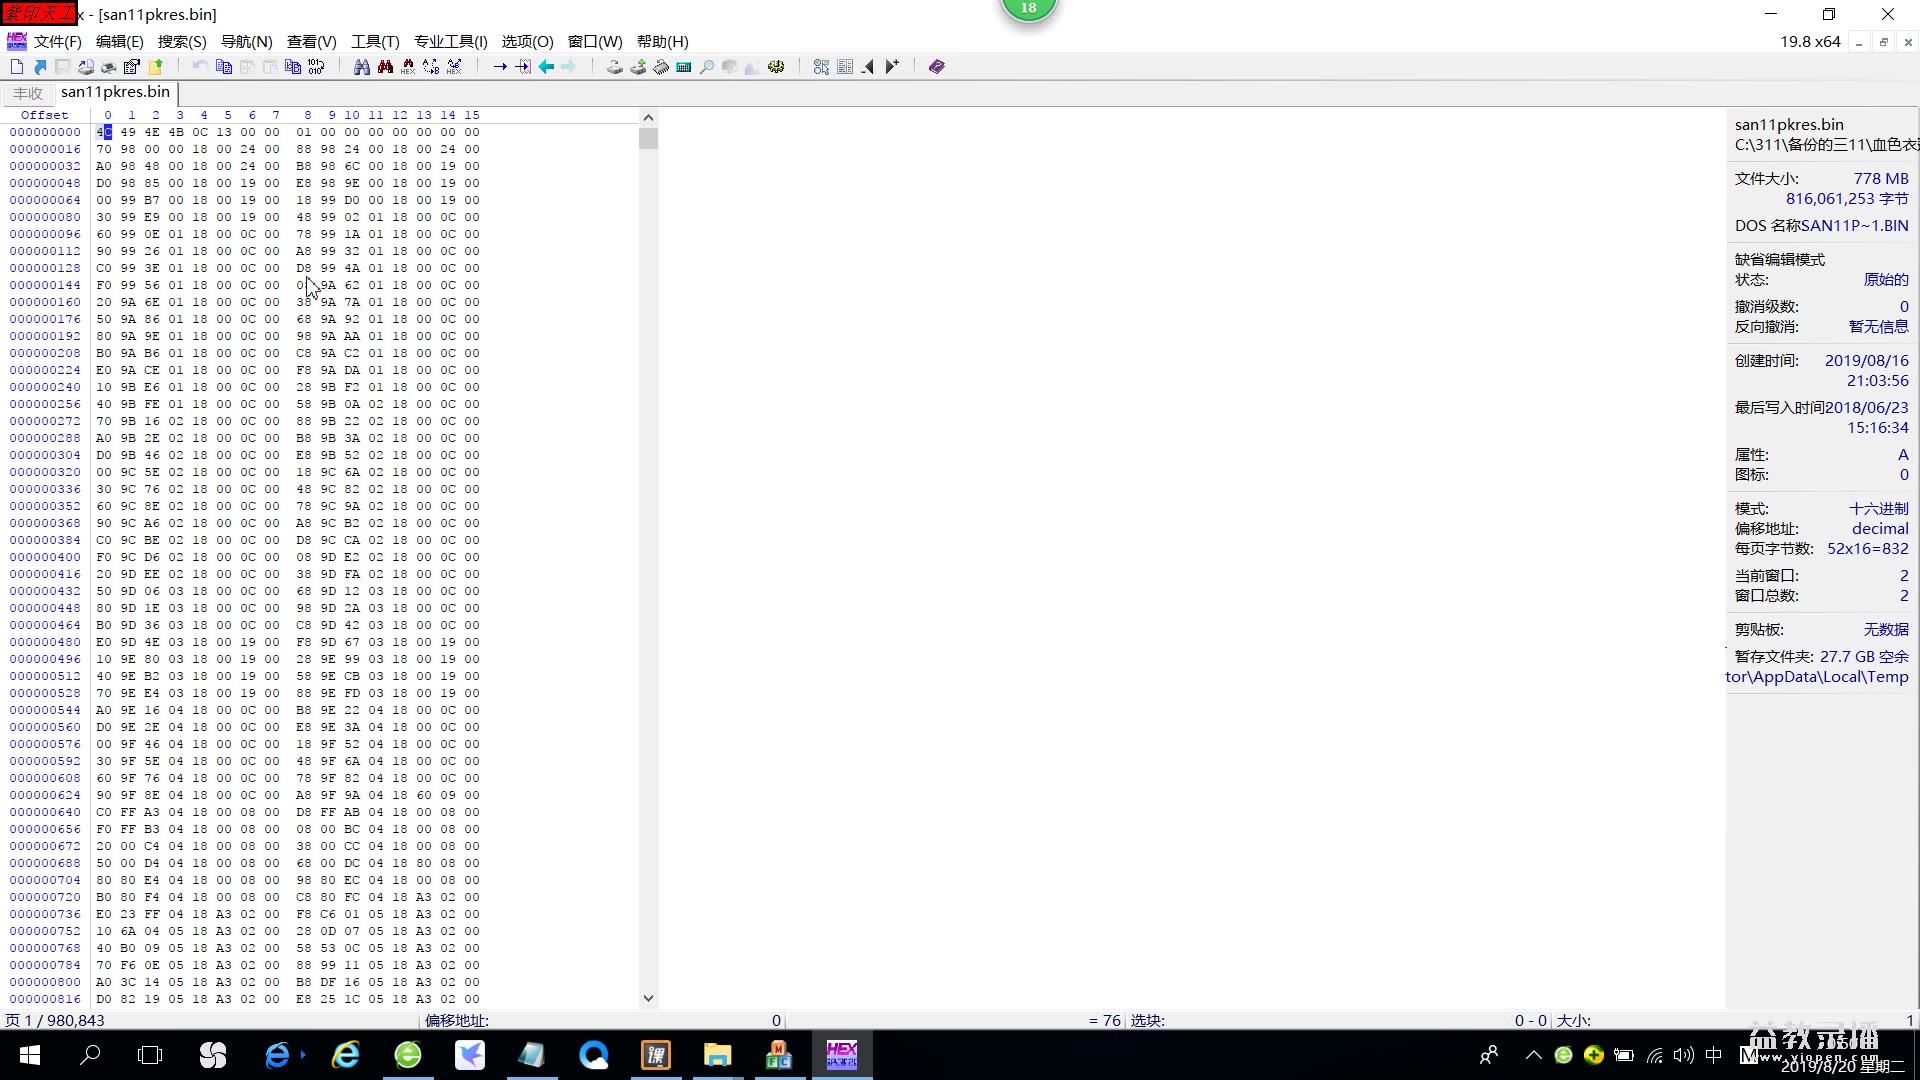Open the 专业工具(I) menu

coord(450,41)
